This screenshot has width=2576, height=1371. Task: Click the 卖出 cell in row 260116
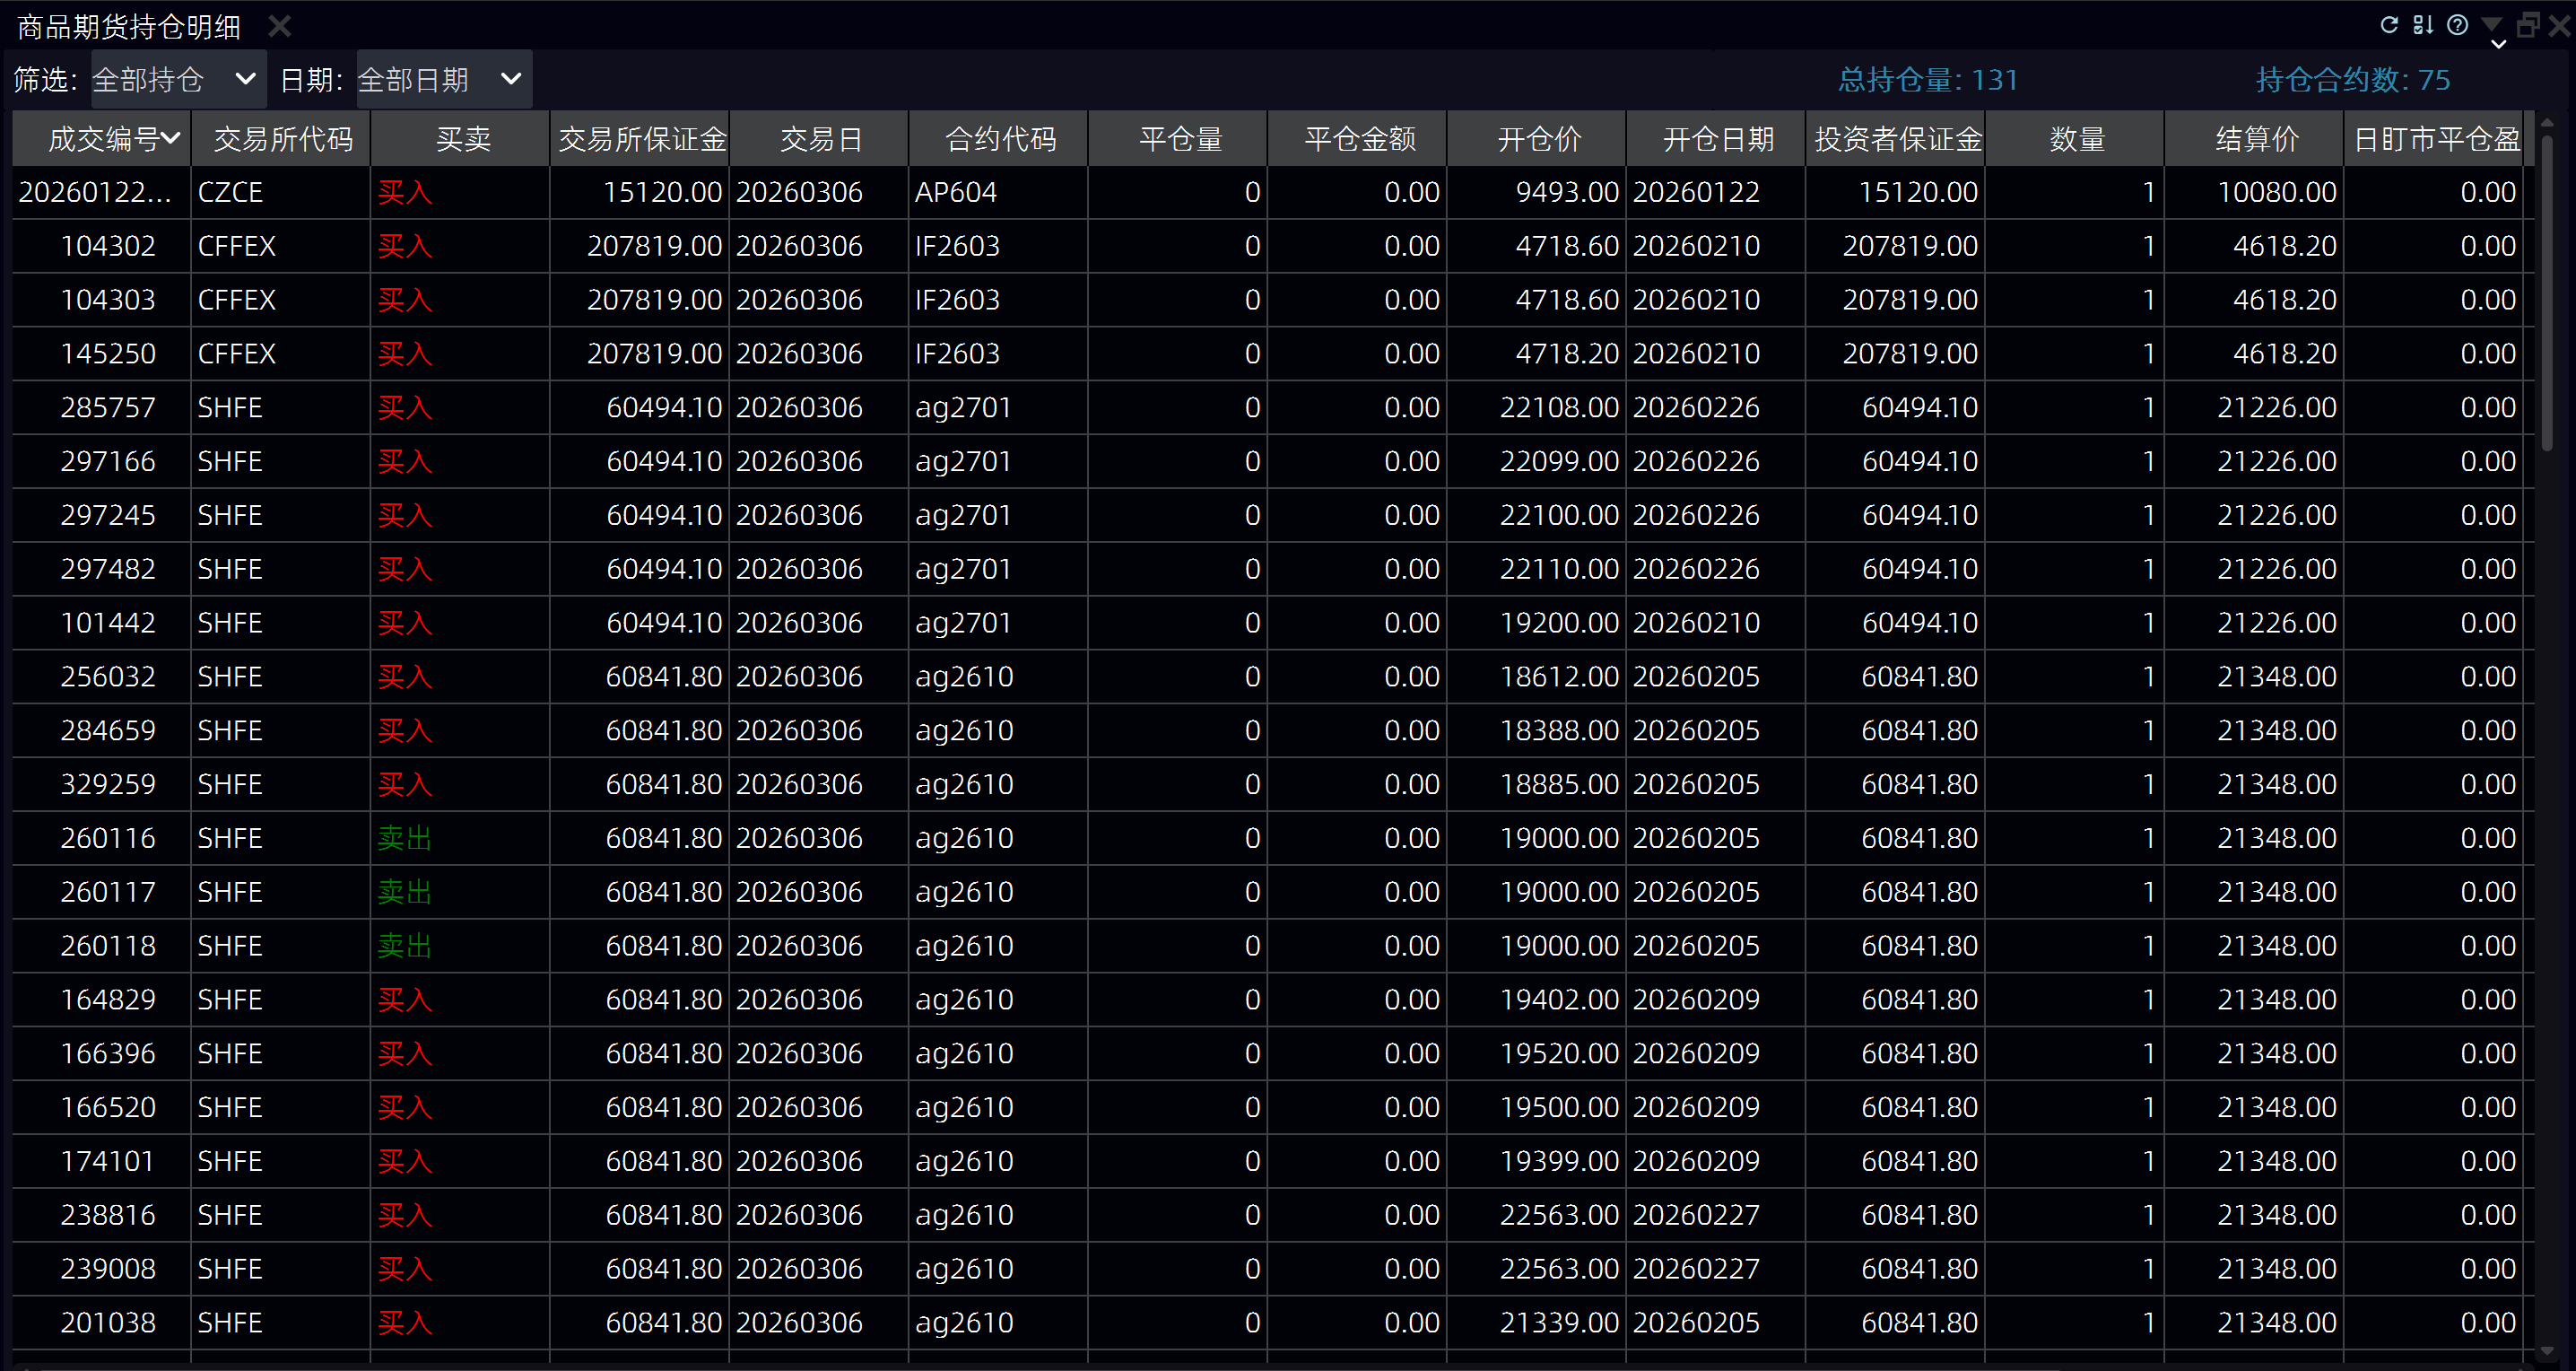click(x=405, y=838)
